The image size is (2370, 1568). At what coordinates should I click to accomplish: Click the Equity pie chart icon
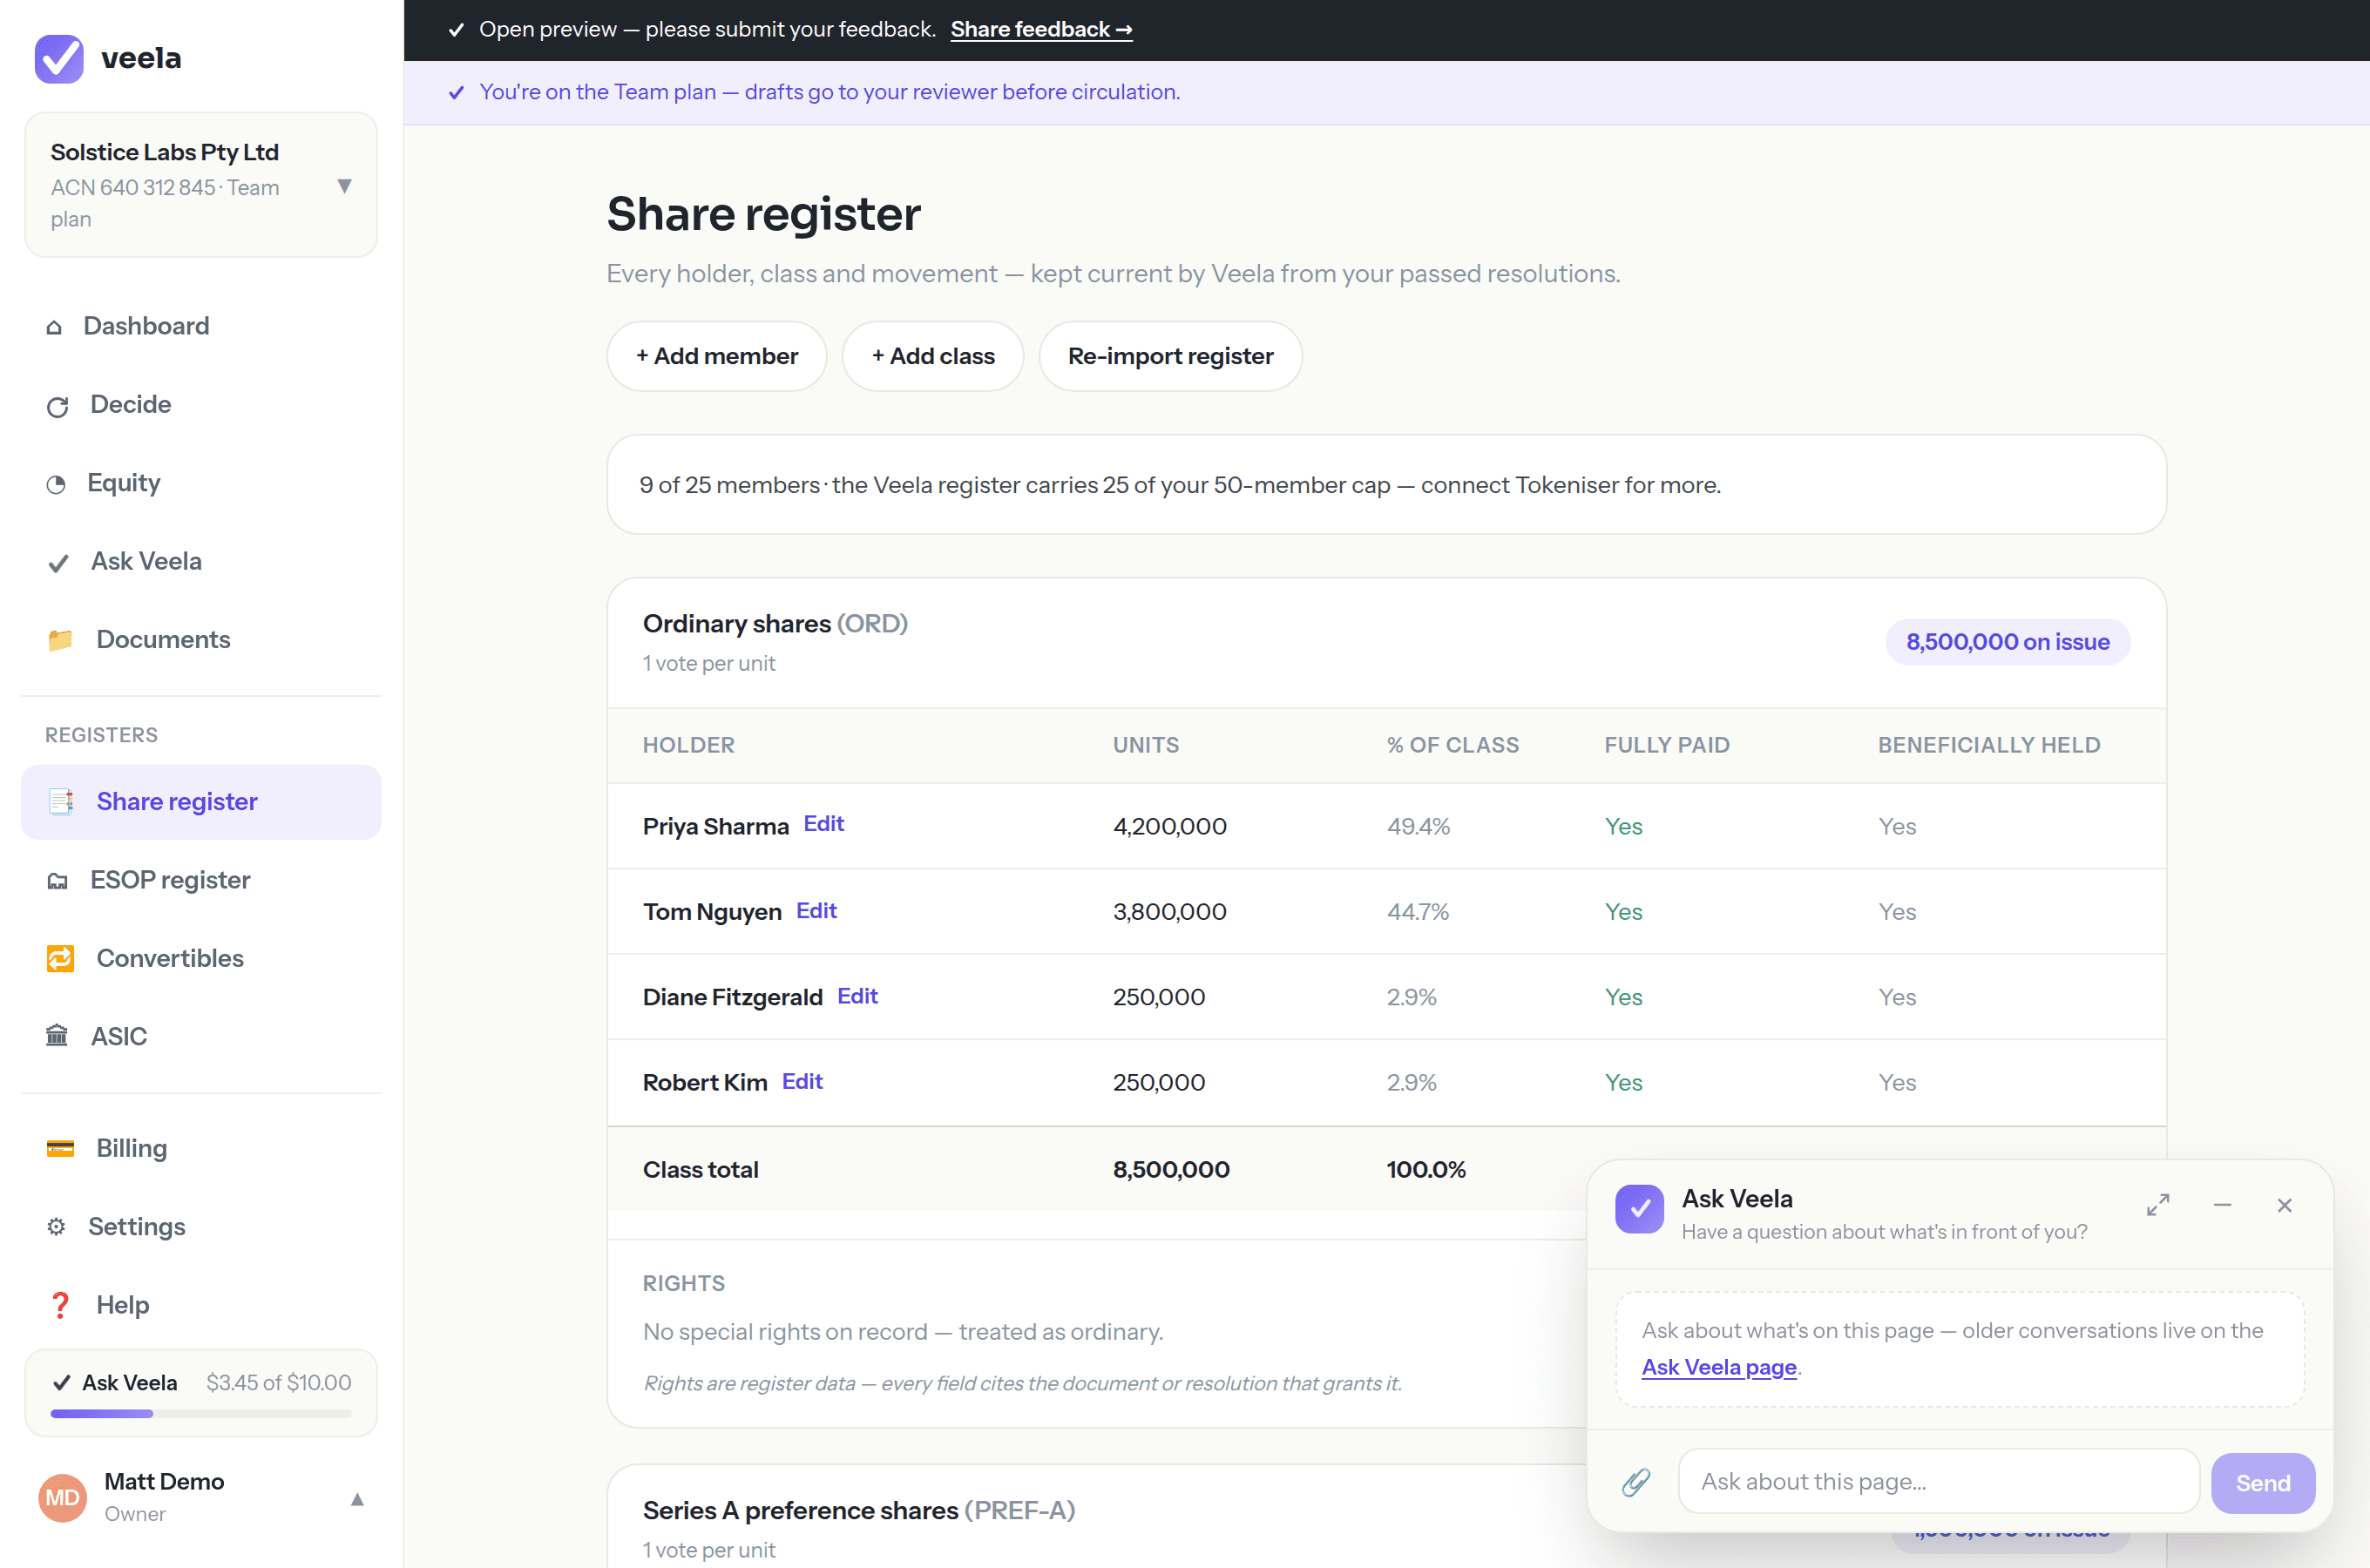[x=56, y=484]
